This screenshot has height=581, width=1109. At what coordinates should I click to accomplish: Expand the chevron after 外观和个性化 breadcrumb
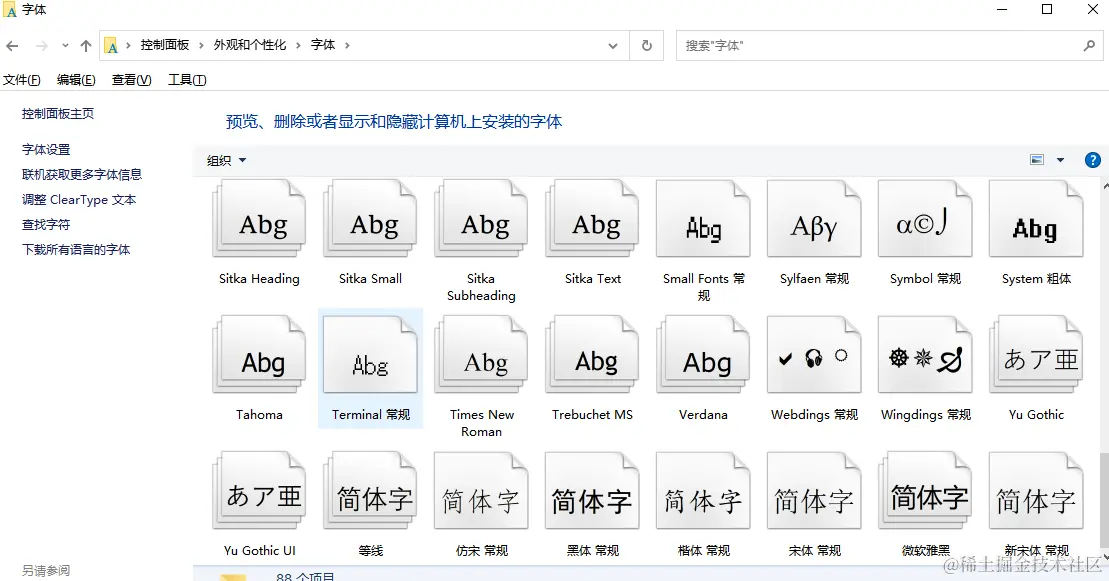coord(298,45)
